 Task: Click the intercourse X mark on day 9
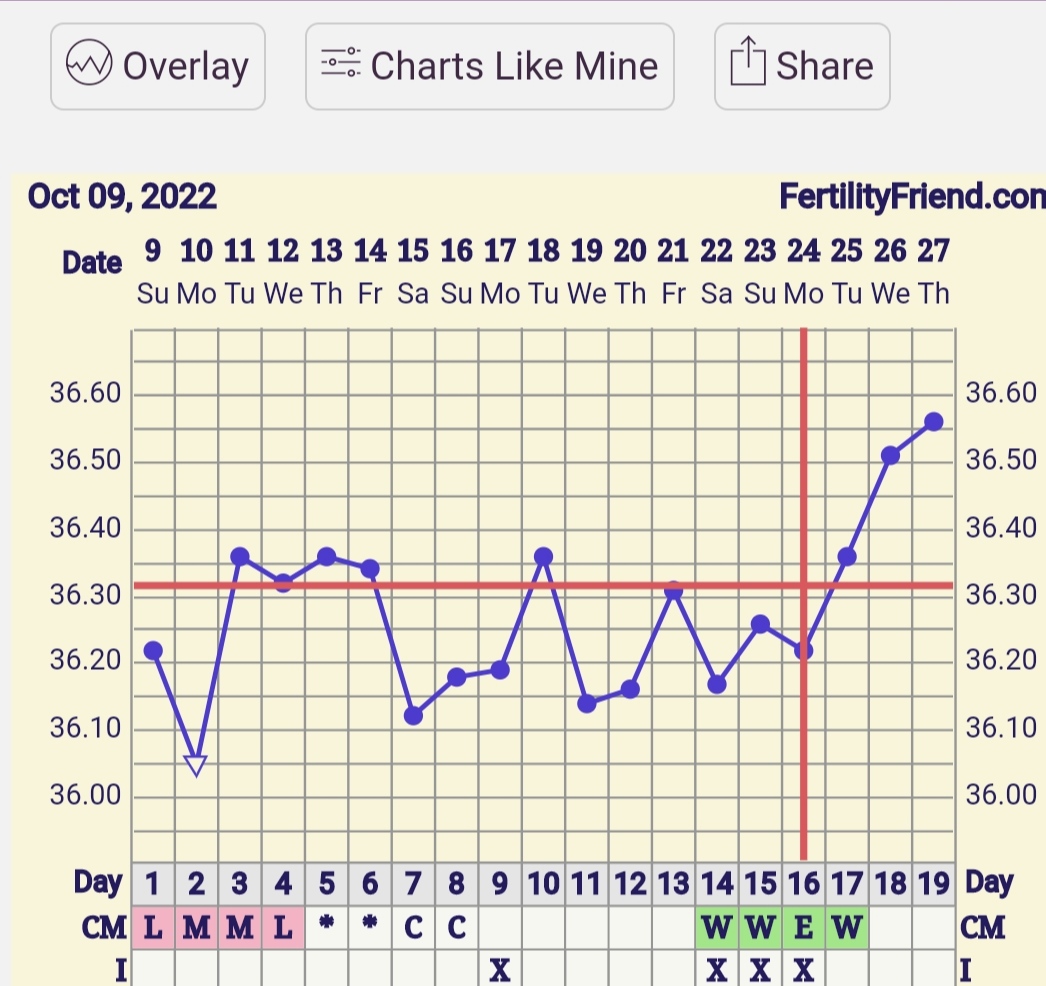pos(500,968)
